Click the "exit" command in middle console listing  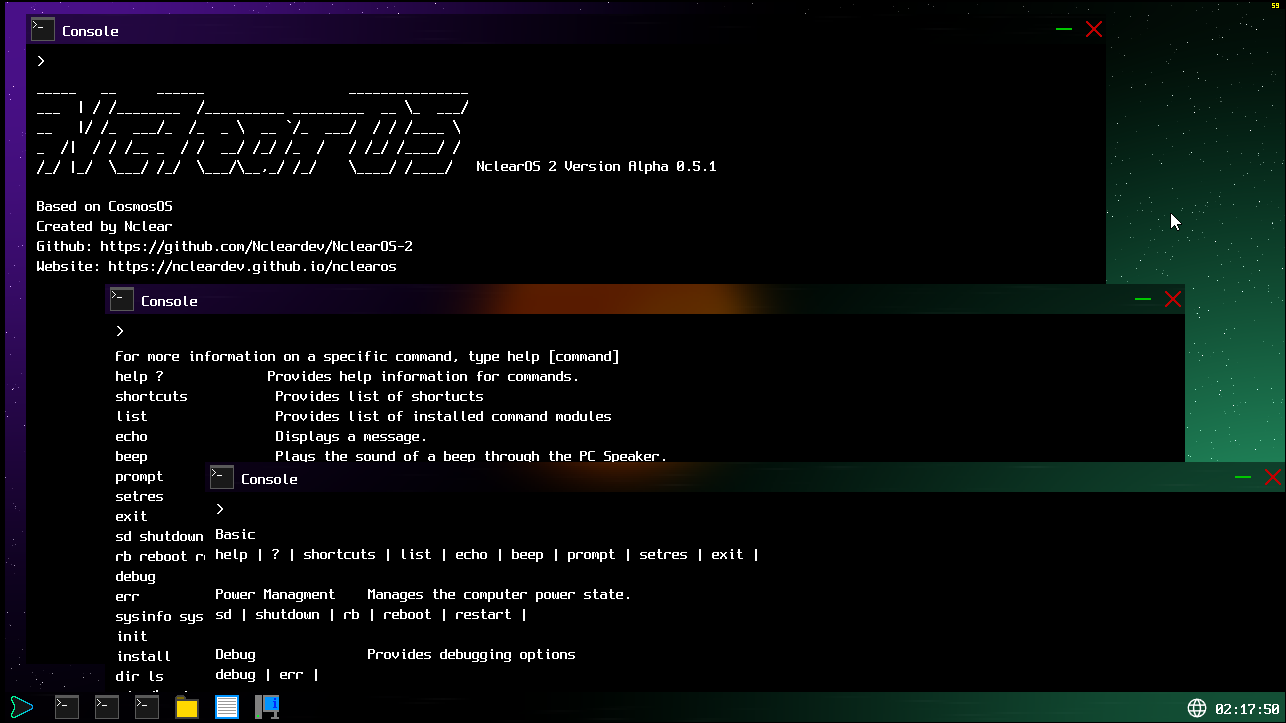click(131, 516)
